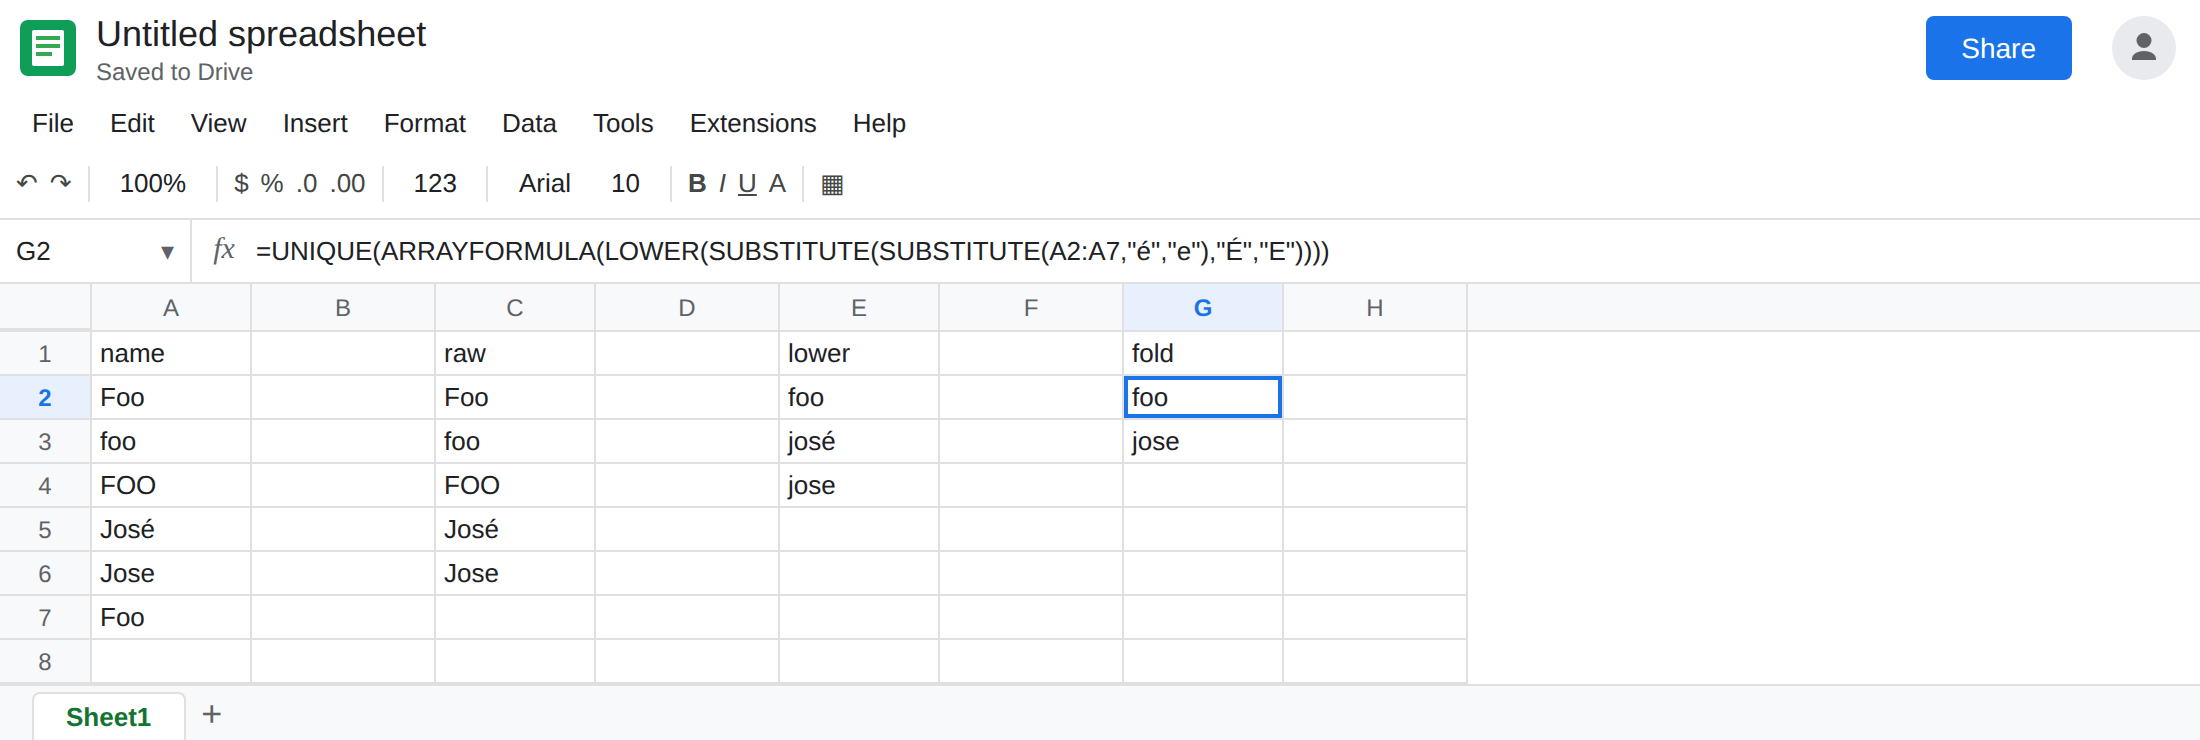
Task: Toggle underline formatting
Action: (747, 183)
